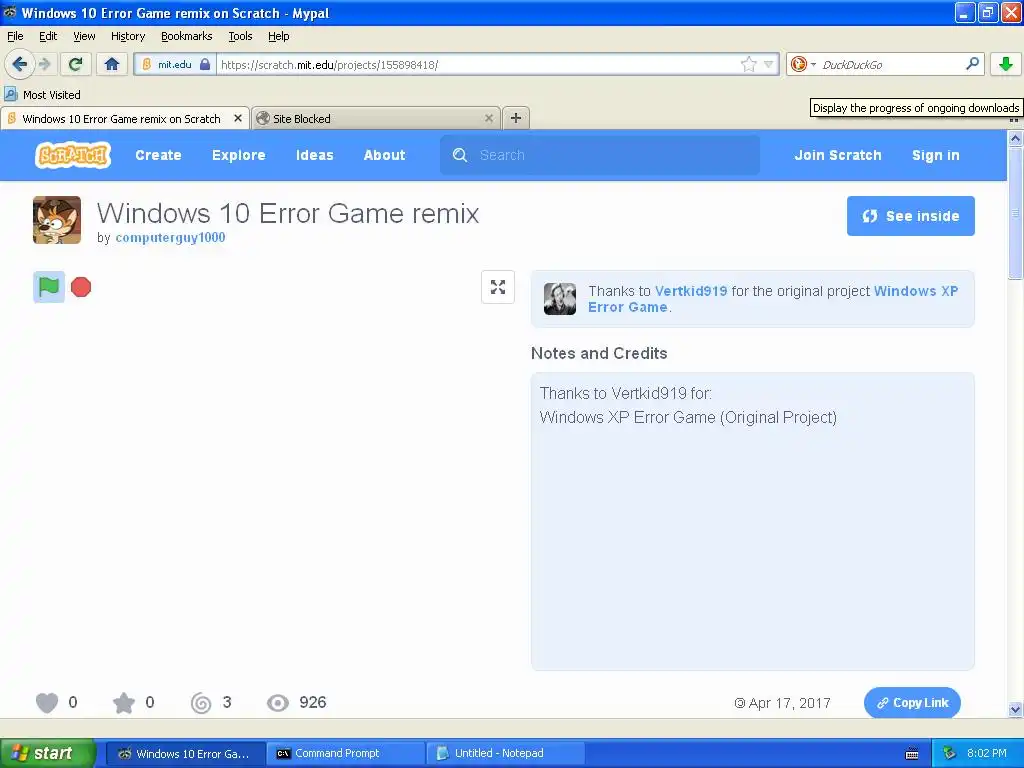Open Ideas in Scratch navbar

314,155
